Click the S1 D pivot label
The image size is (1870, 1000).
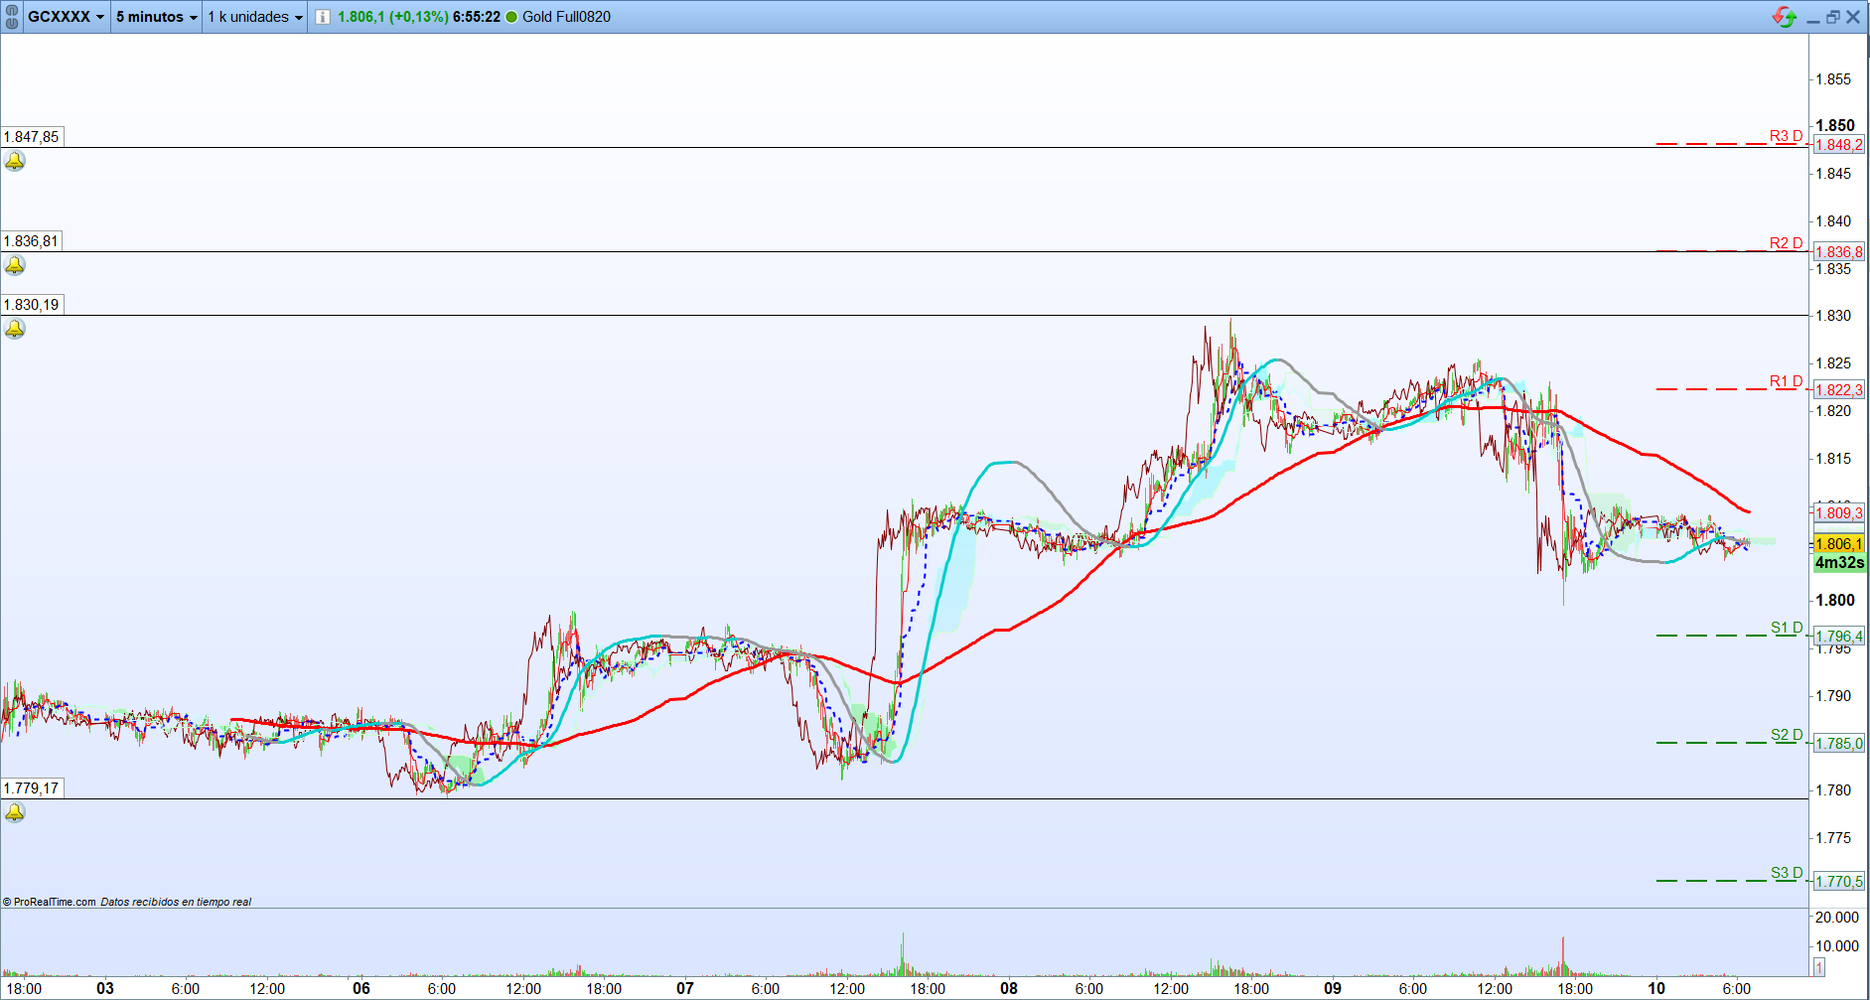pos(1787,628)
